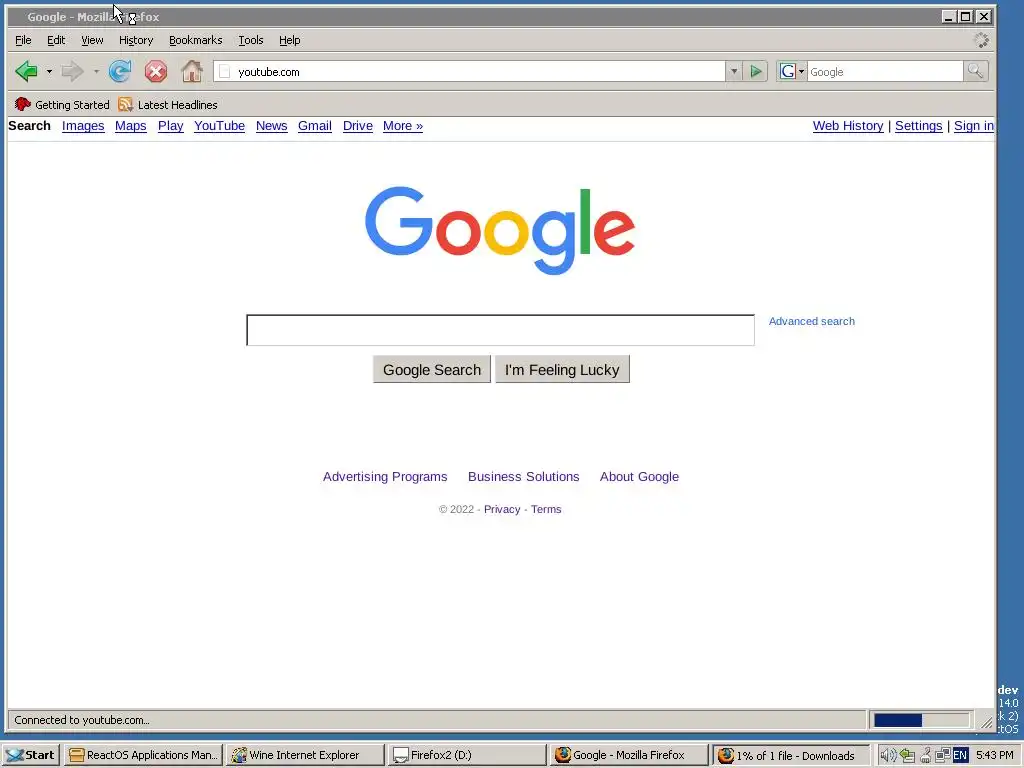Open the News link
1024x768 pixels.
pos(272,126)
